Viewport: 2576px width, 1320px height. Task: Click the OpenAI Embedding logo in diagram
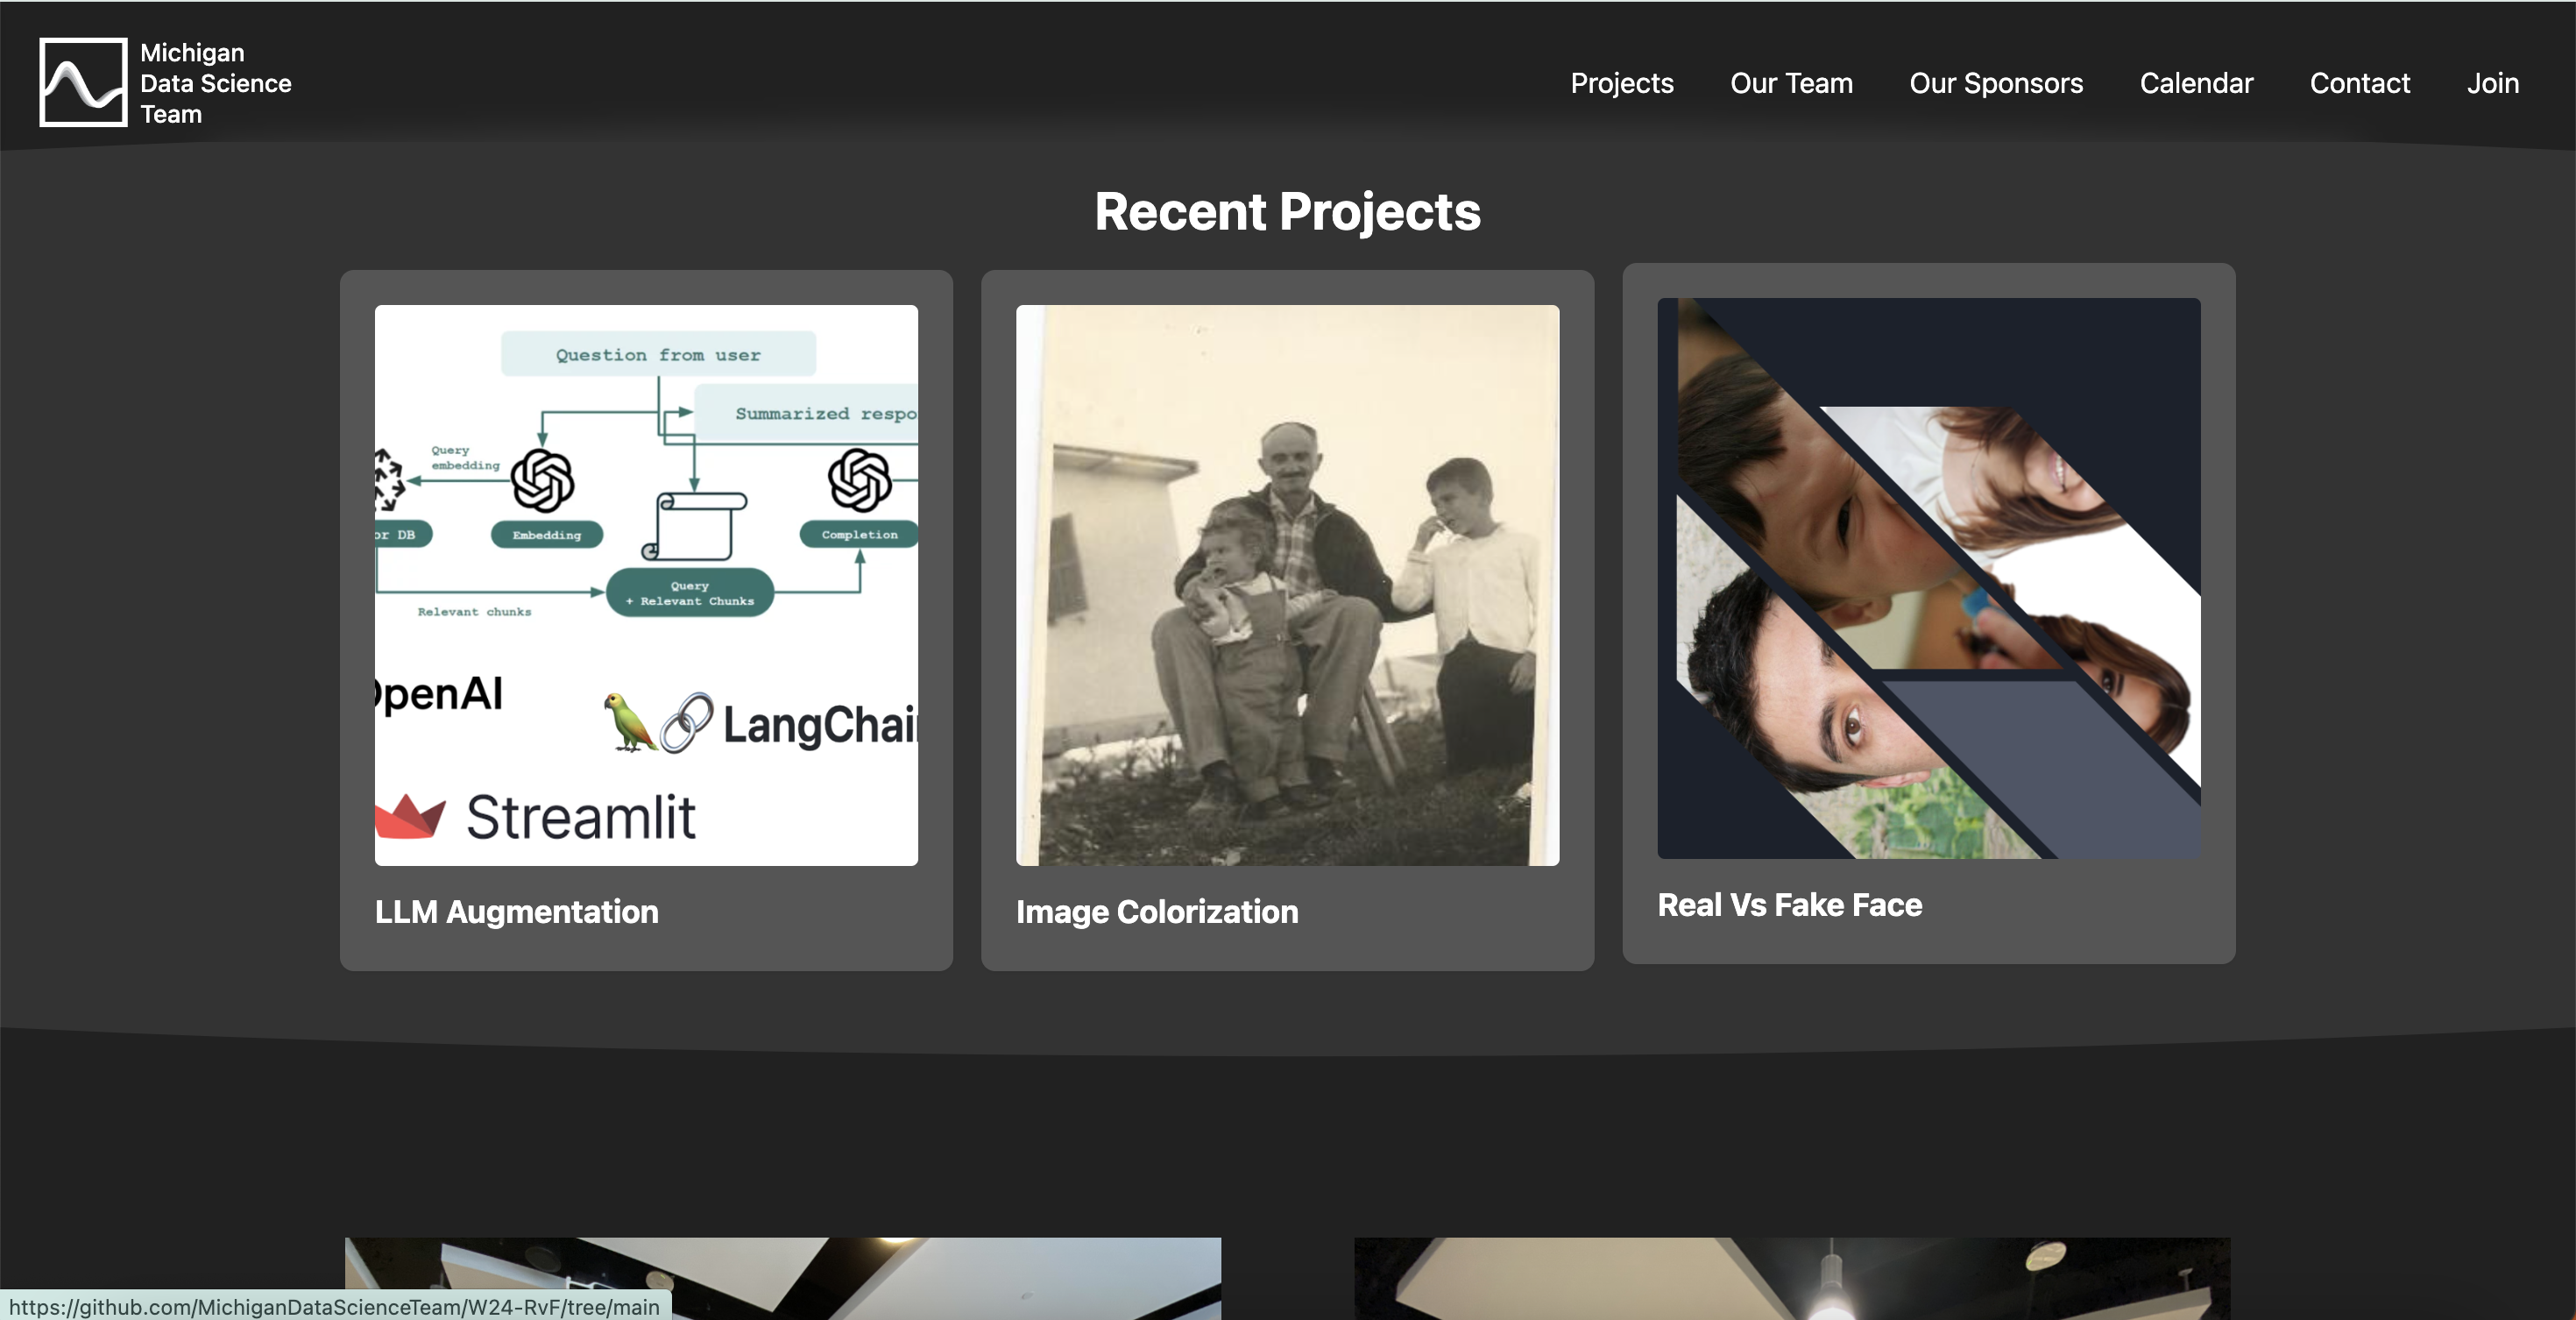[x=542, y=480]
